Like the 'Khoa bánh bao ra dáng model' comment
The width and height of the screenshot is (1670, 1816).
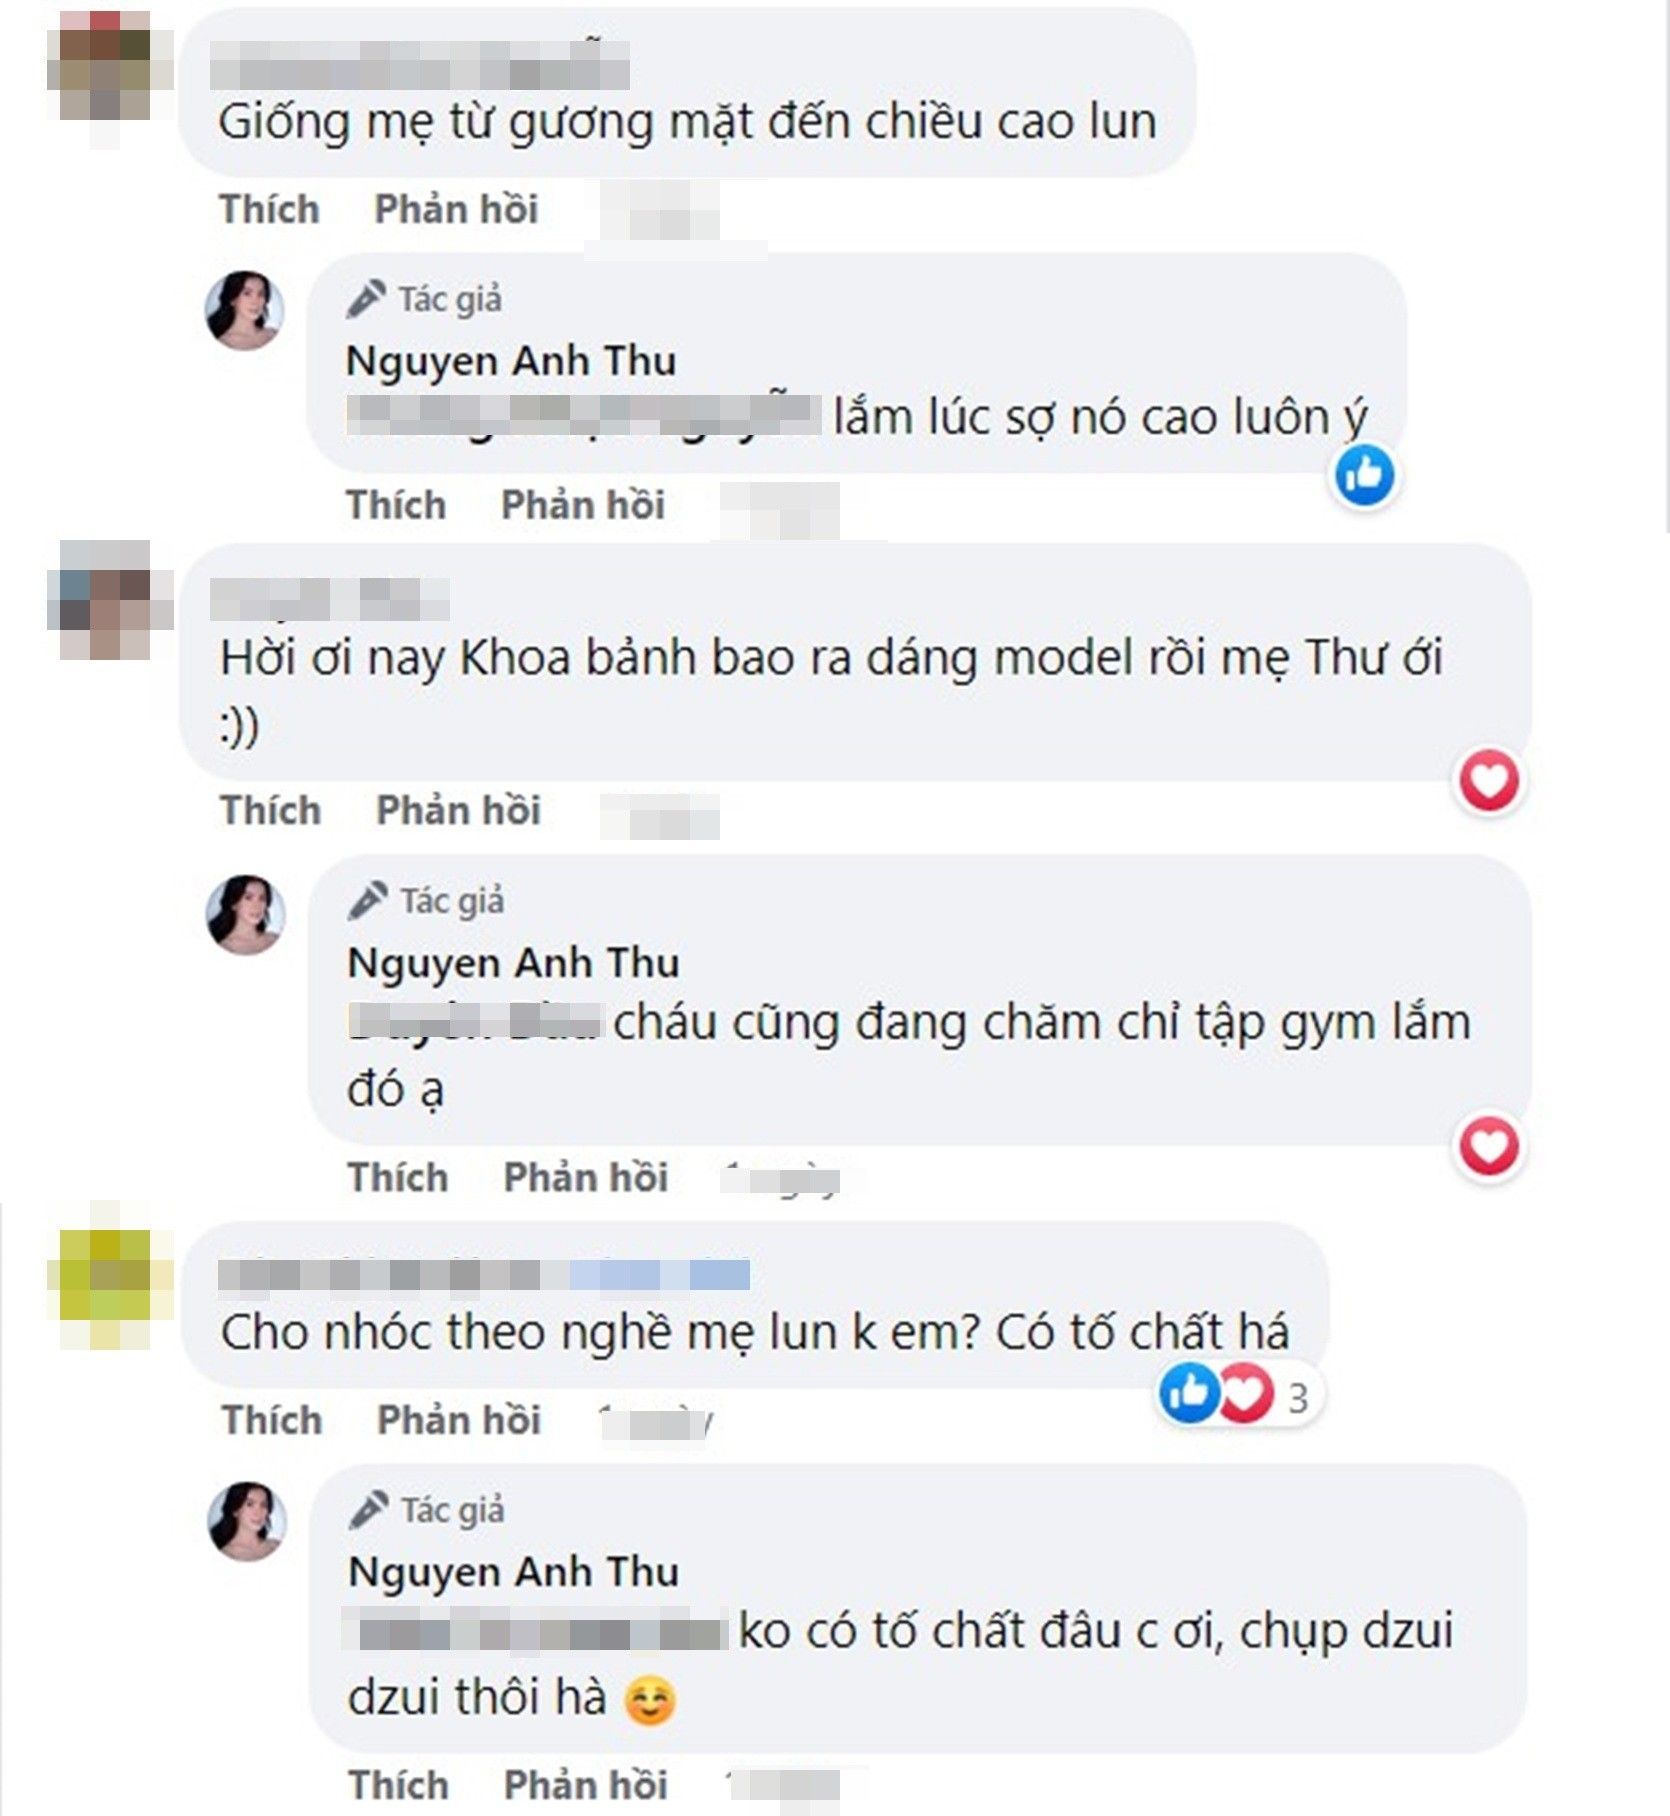pyautogui.click(x=271, y=810)
